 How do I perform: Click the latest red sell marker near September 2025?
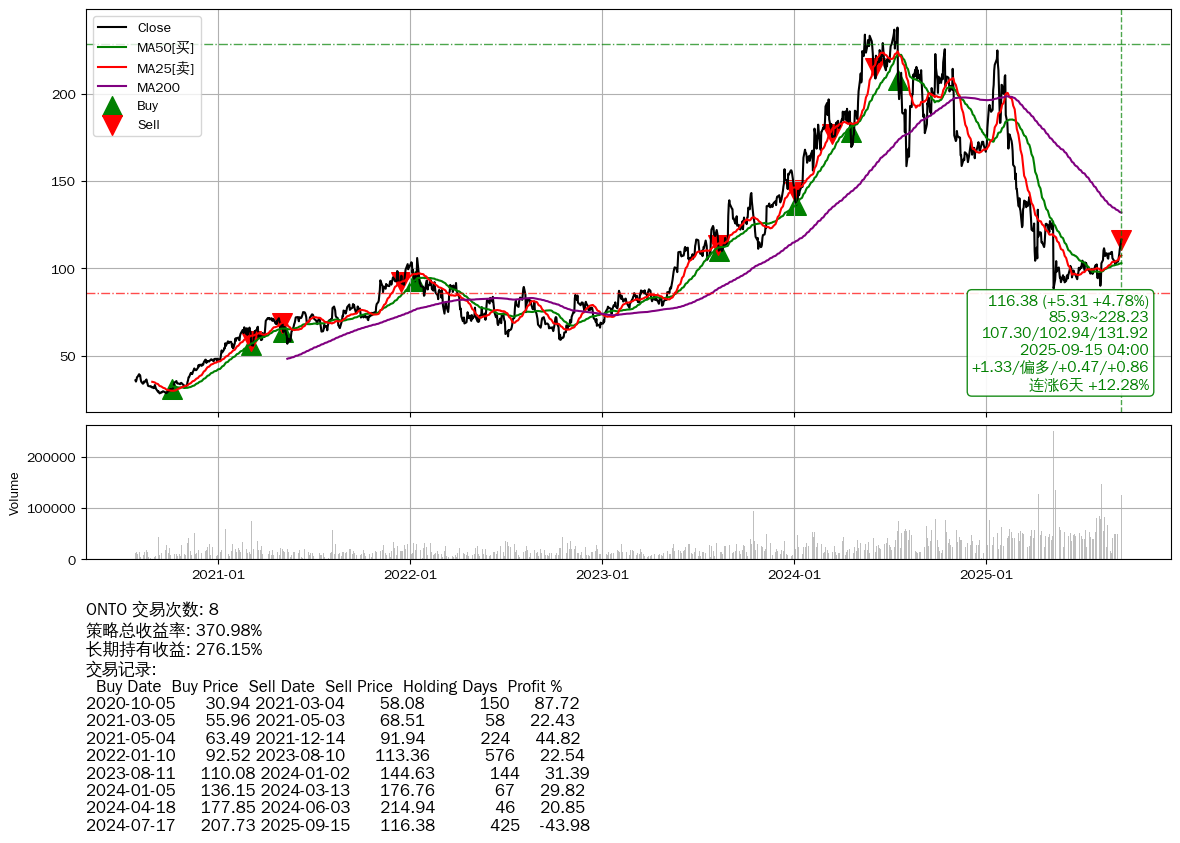tap(1121, 240)
